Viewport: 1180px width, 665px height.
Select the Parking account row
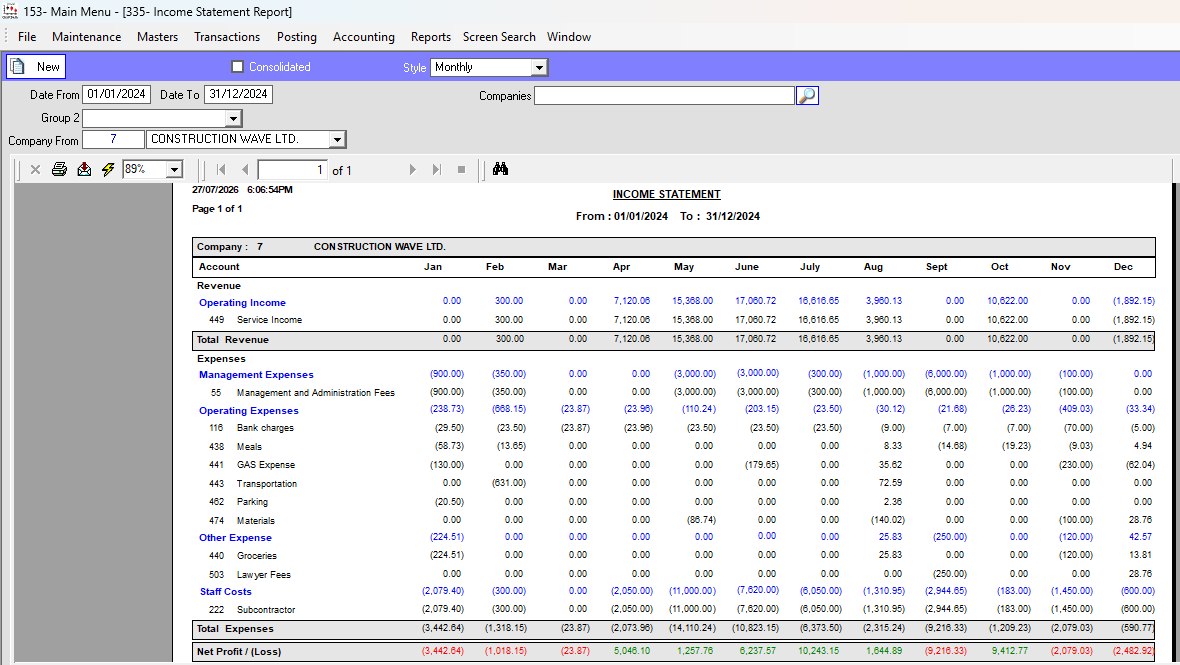[674, 502]
